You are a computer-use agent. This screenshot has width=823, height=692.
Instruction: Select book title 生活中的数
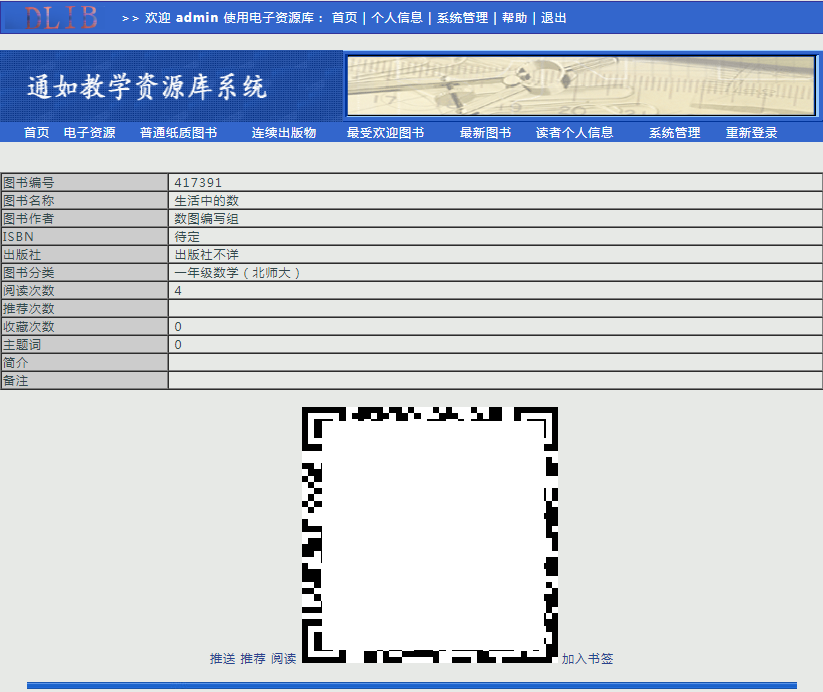tap(206, 201)
